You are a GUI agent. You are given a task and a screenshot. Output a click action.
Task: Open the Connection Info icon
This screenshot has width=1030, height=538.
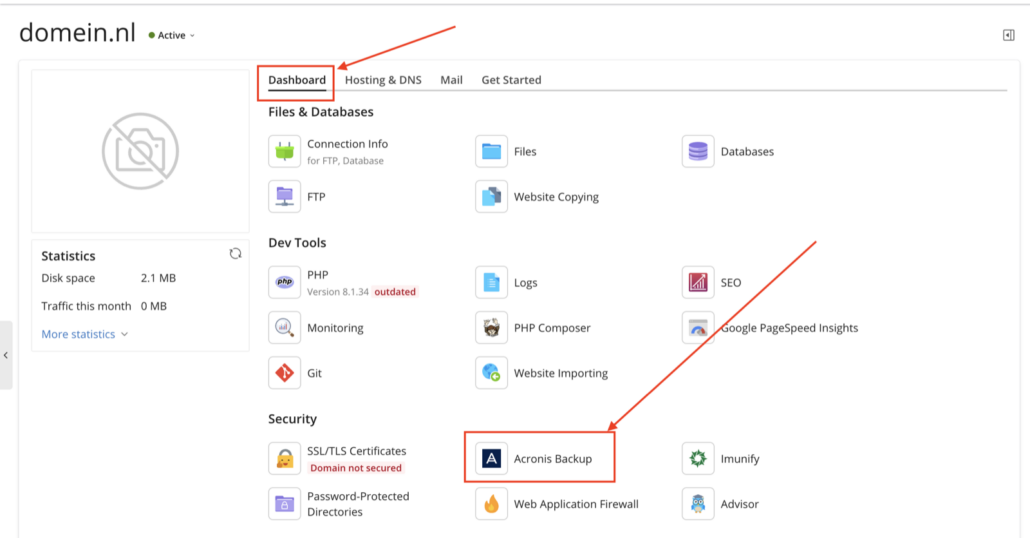[x=284, y=151]
